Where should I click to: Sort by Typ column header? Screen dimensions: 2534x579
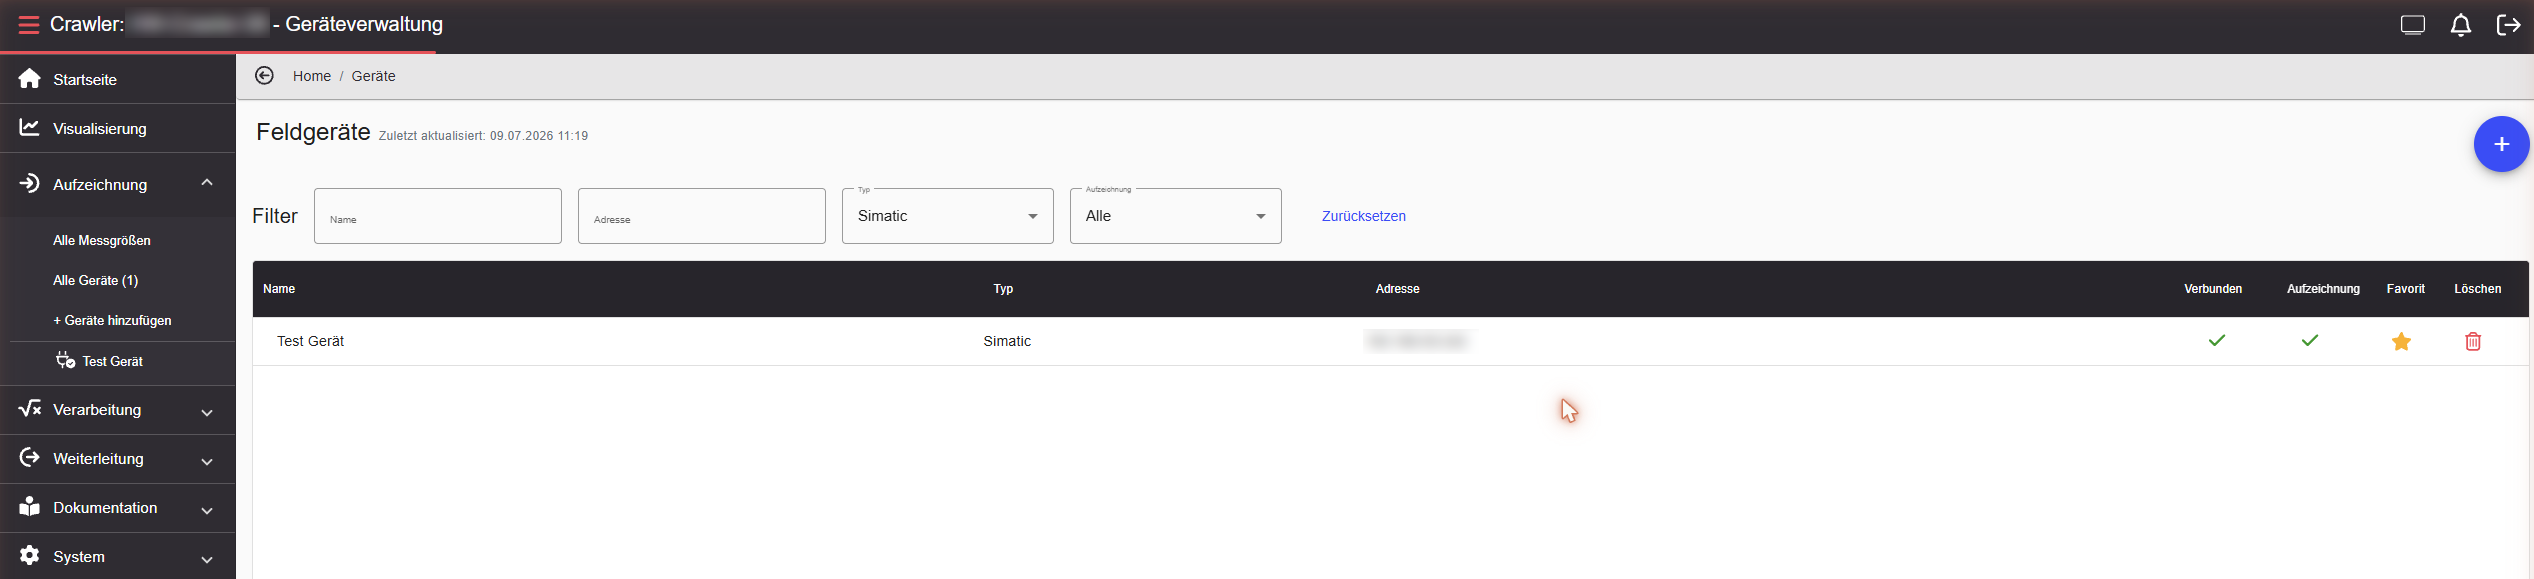point(1003,289)
